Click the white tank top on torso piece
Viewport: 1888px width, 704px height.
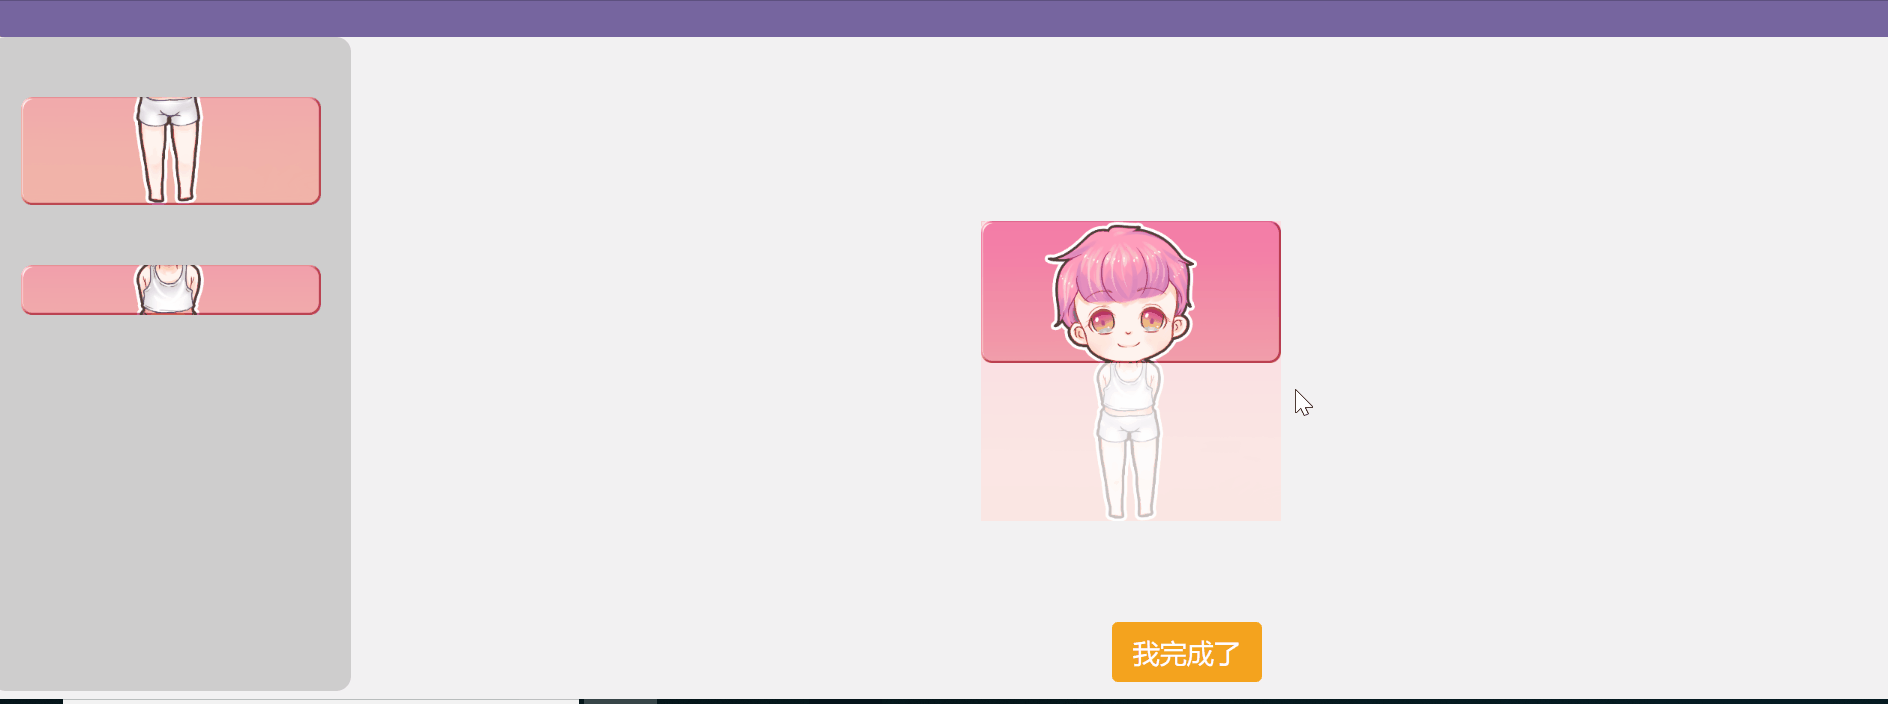coord(168,291)
